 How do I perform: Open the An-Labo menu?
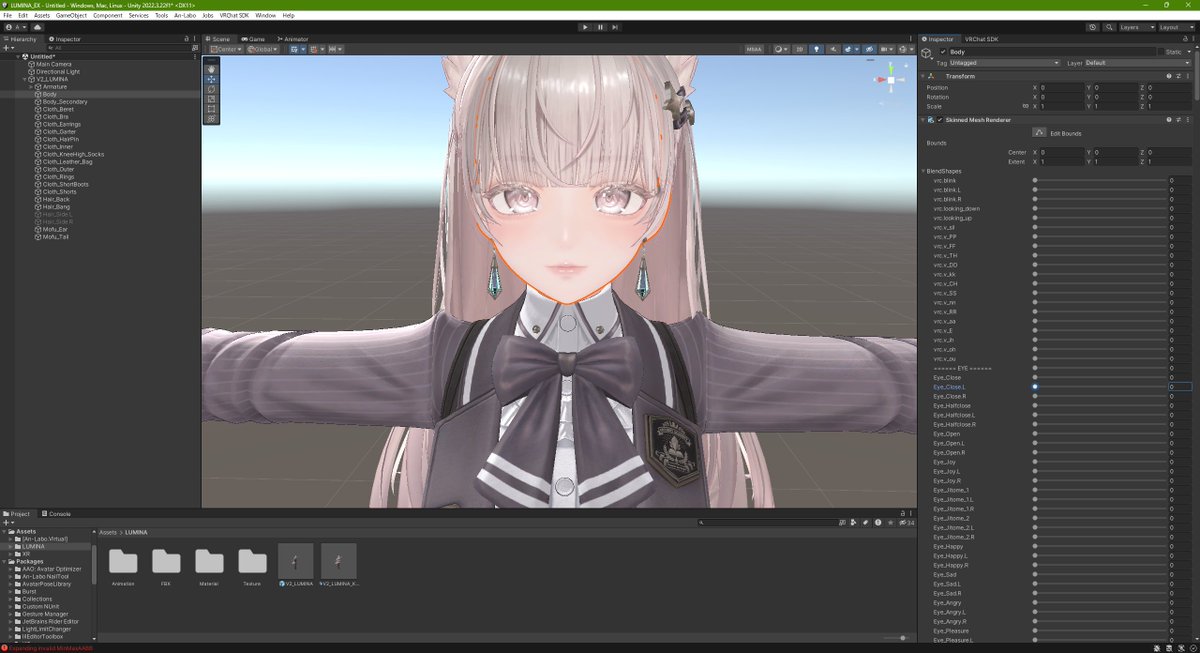coord(185,16)
